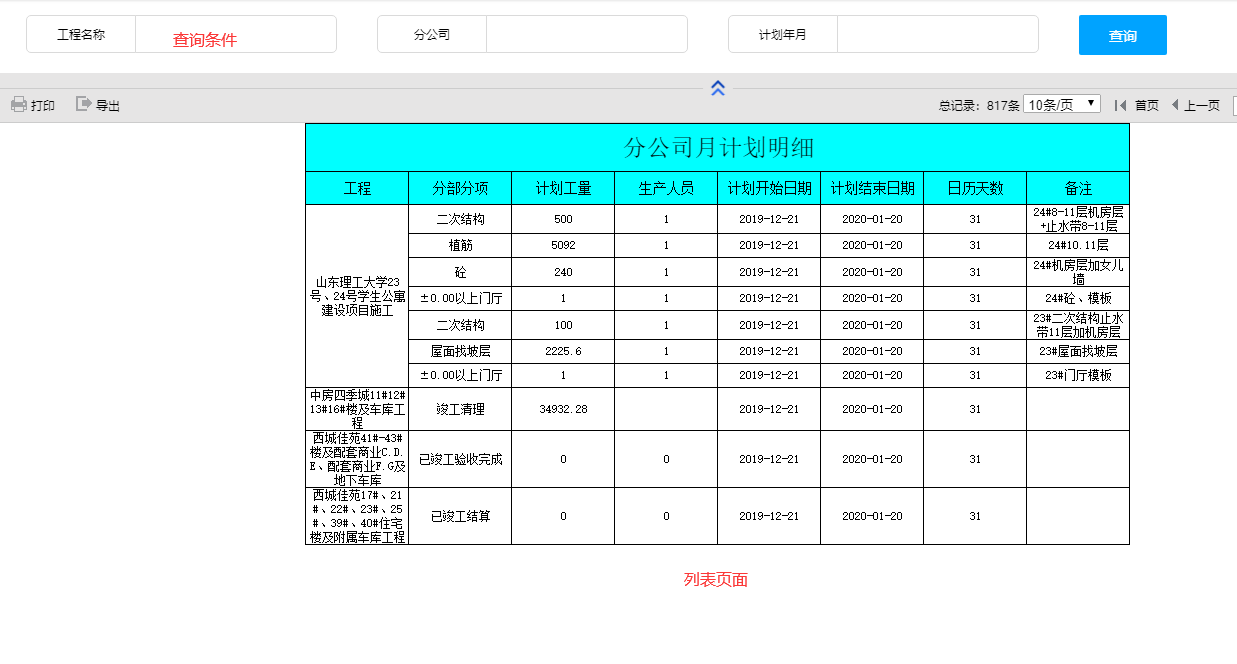Click the 计划工量 column header
The width and height of the screenshot is (1237, 664).
(563, 188)
